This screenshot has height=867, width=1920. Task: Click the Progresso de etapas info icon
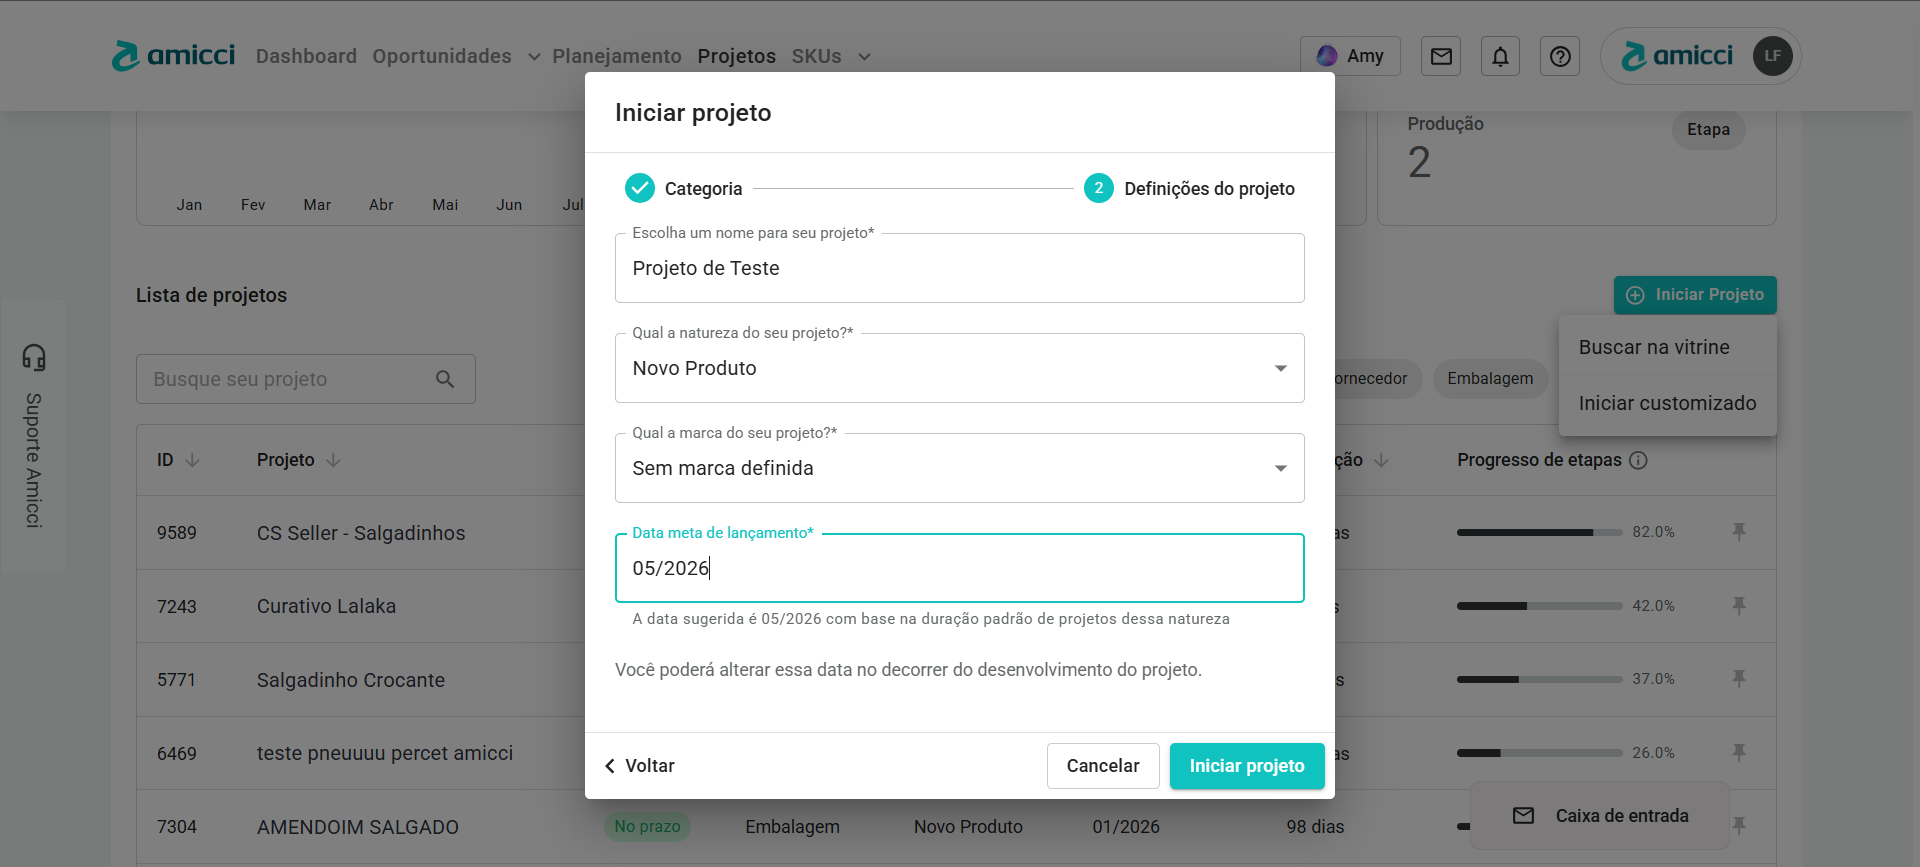click(x=1638, y=460)
